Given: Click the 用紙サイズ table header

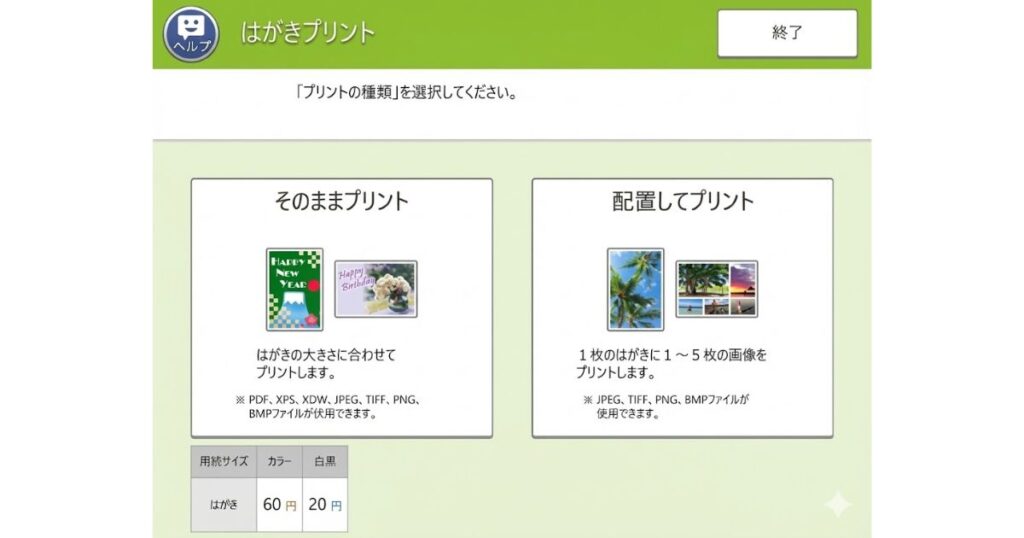Looking at the screenshot, I should (x=223, y=462).
